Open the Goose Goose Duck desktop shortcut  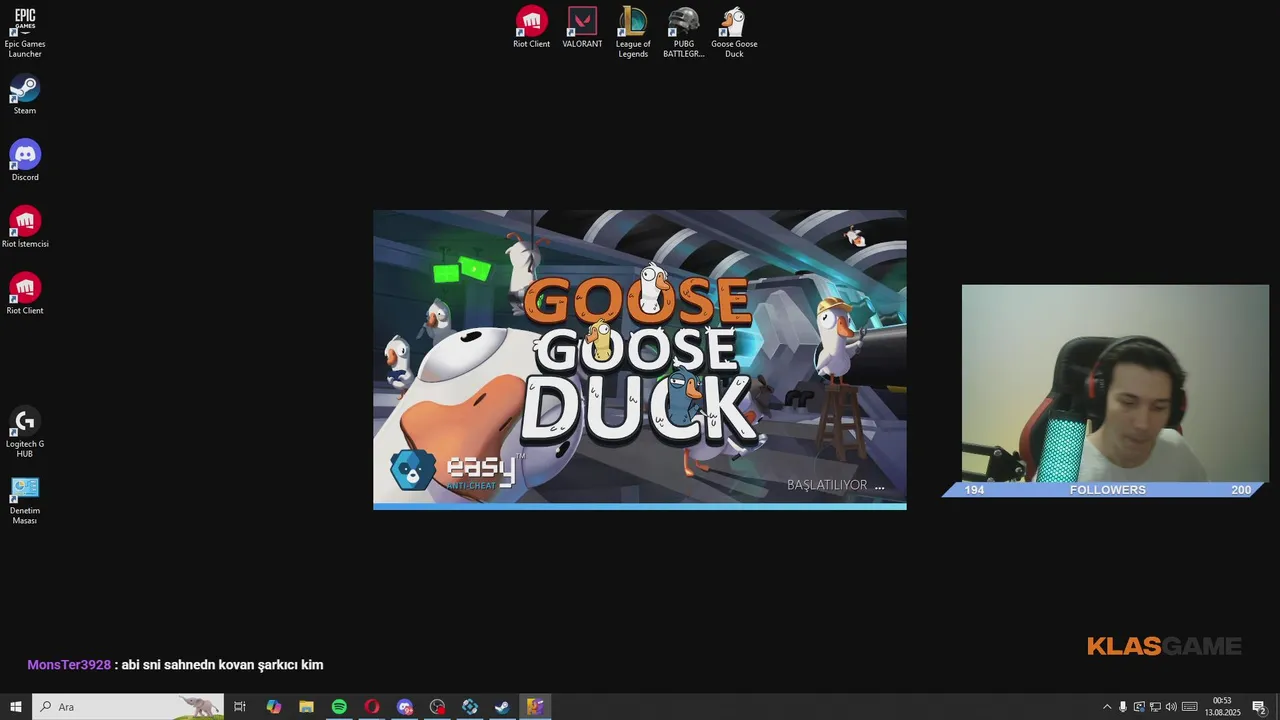click(734, 32)
